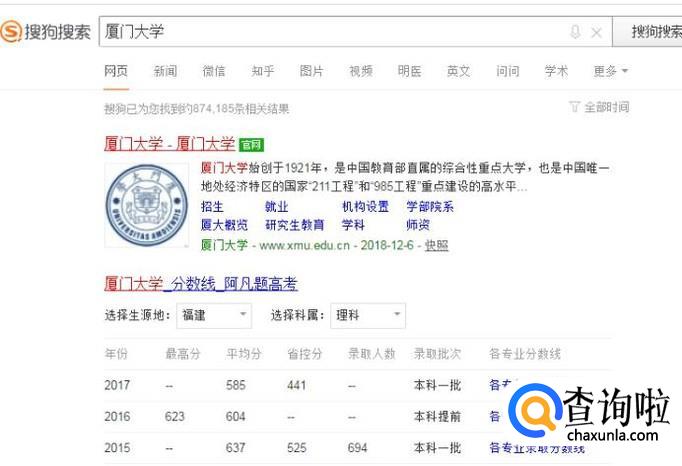Viewport: 682px width, 466px height.
Task: Click the 年份 column header
Action: tap(116, 354)
